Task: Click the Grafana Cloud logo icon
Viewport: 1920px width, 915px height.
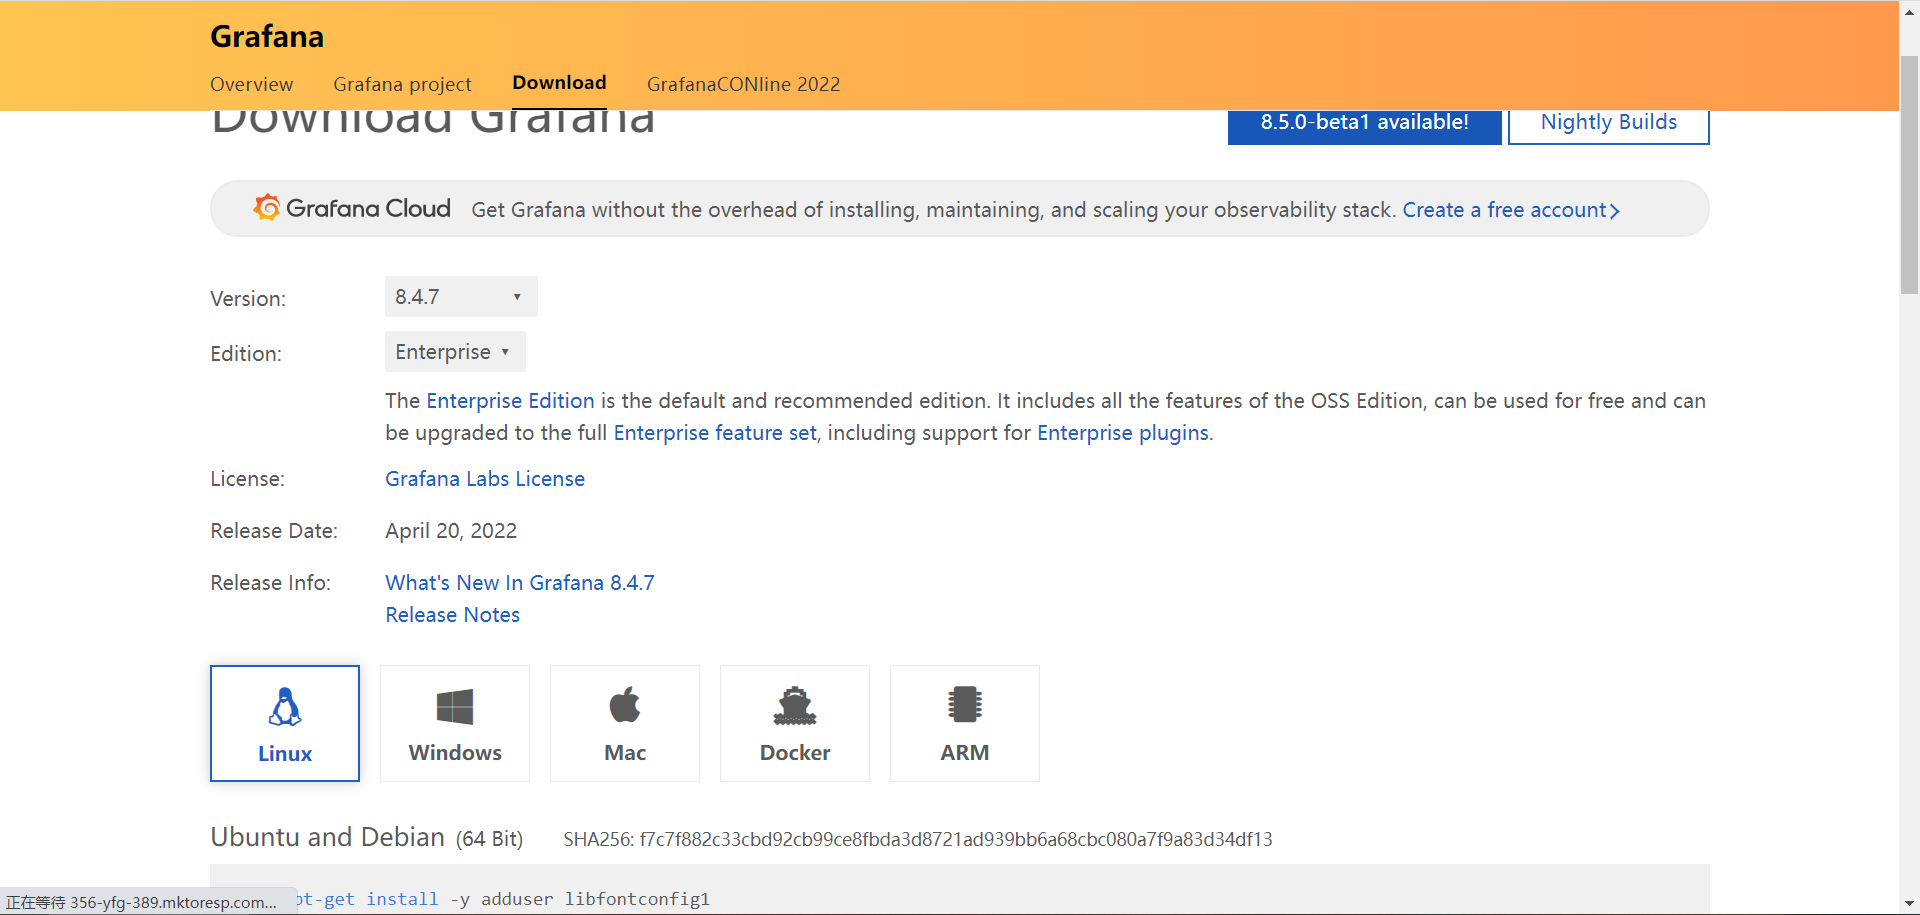Action: [x=266, y=207]
